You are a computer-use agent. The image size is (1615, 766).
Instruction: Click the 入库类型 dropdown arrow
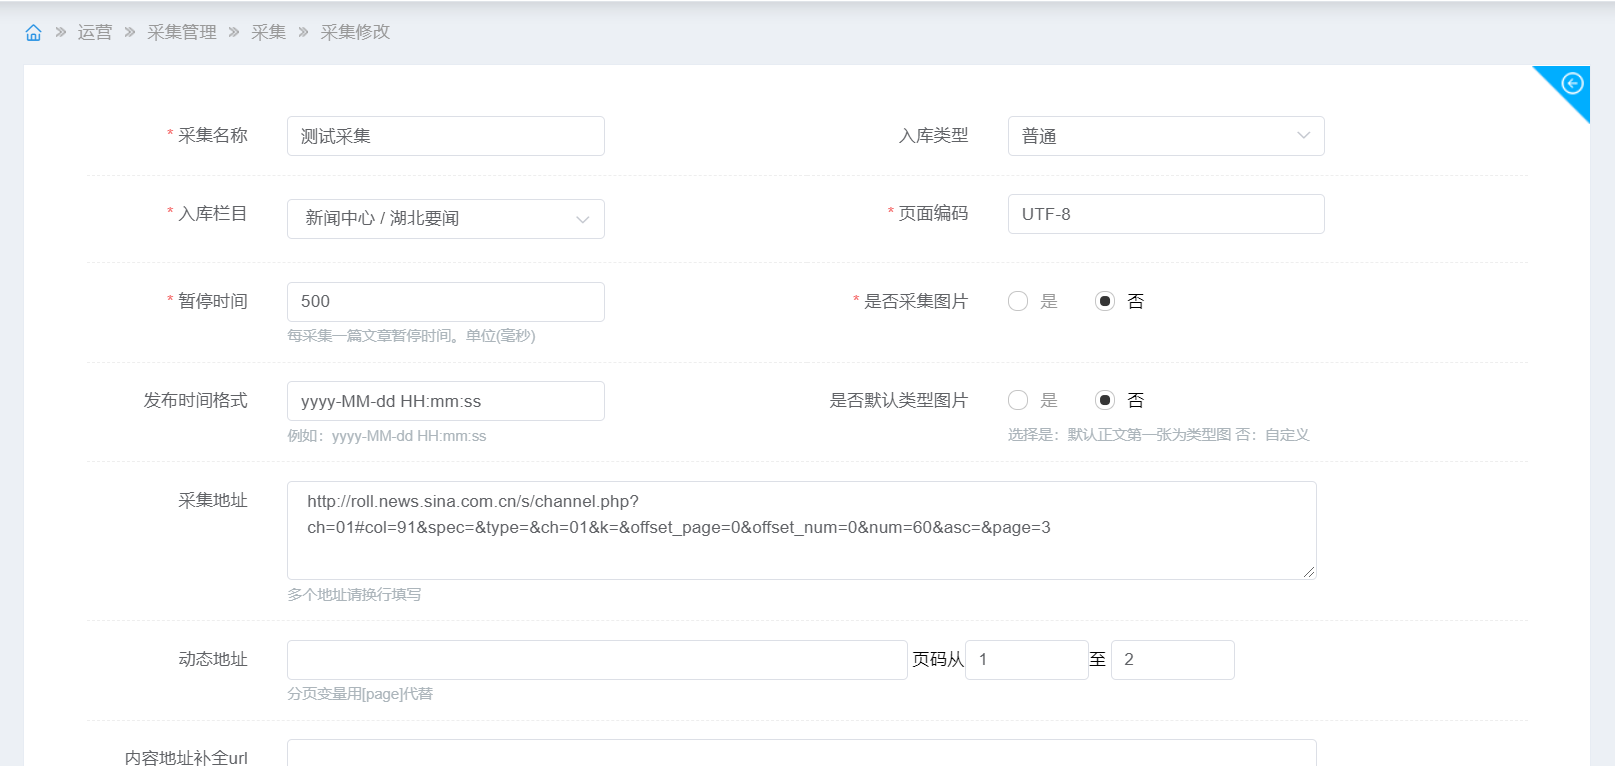1303,136
